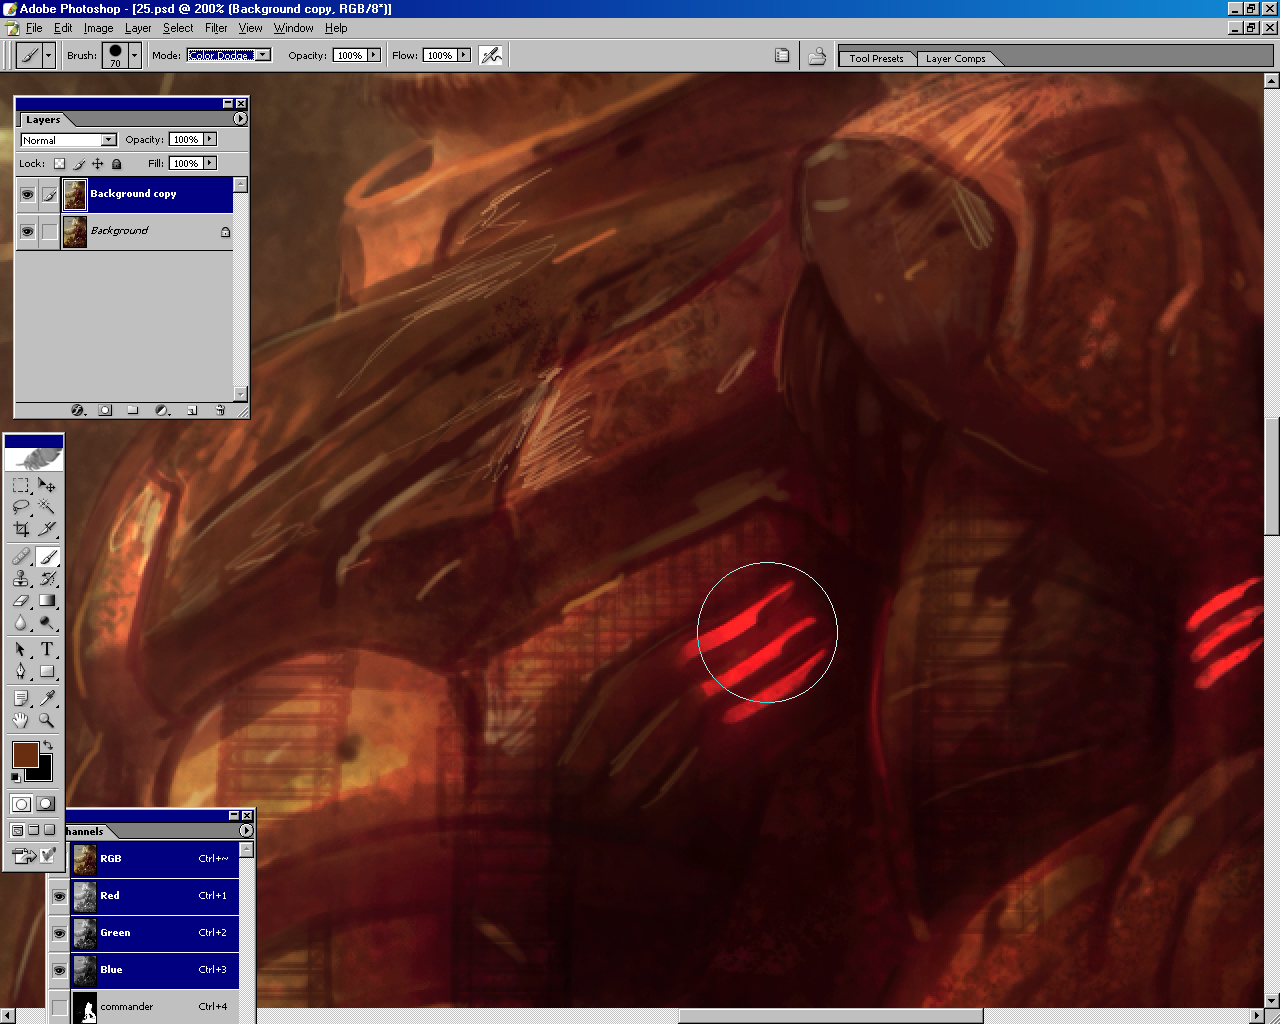The height and width of the screenshot is (1024, 1280).
Task: Select the Eraser tool
Action: pos(21,601)
